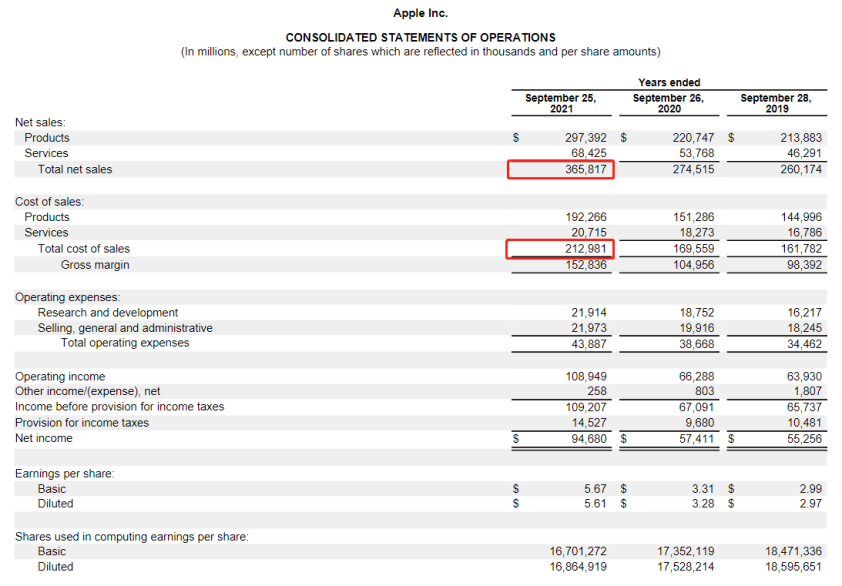Image resolution: width=842 pixels, height=586 pixels.
Task: Click 'Income before provision for income taxes' label
Action: click(x=120, y=407)
